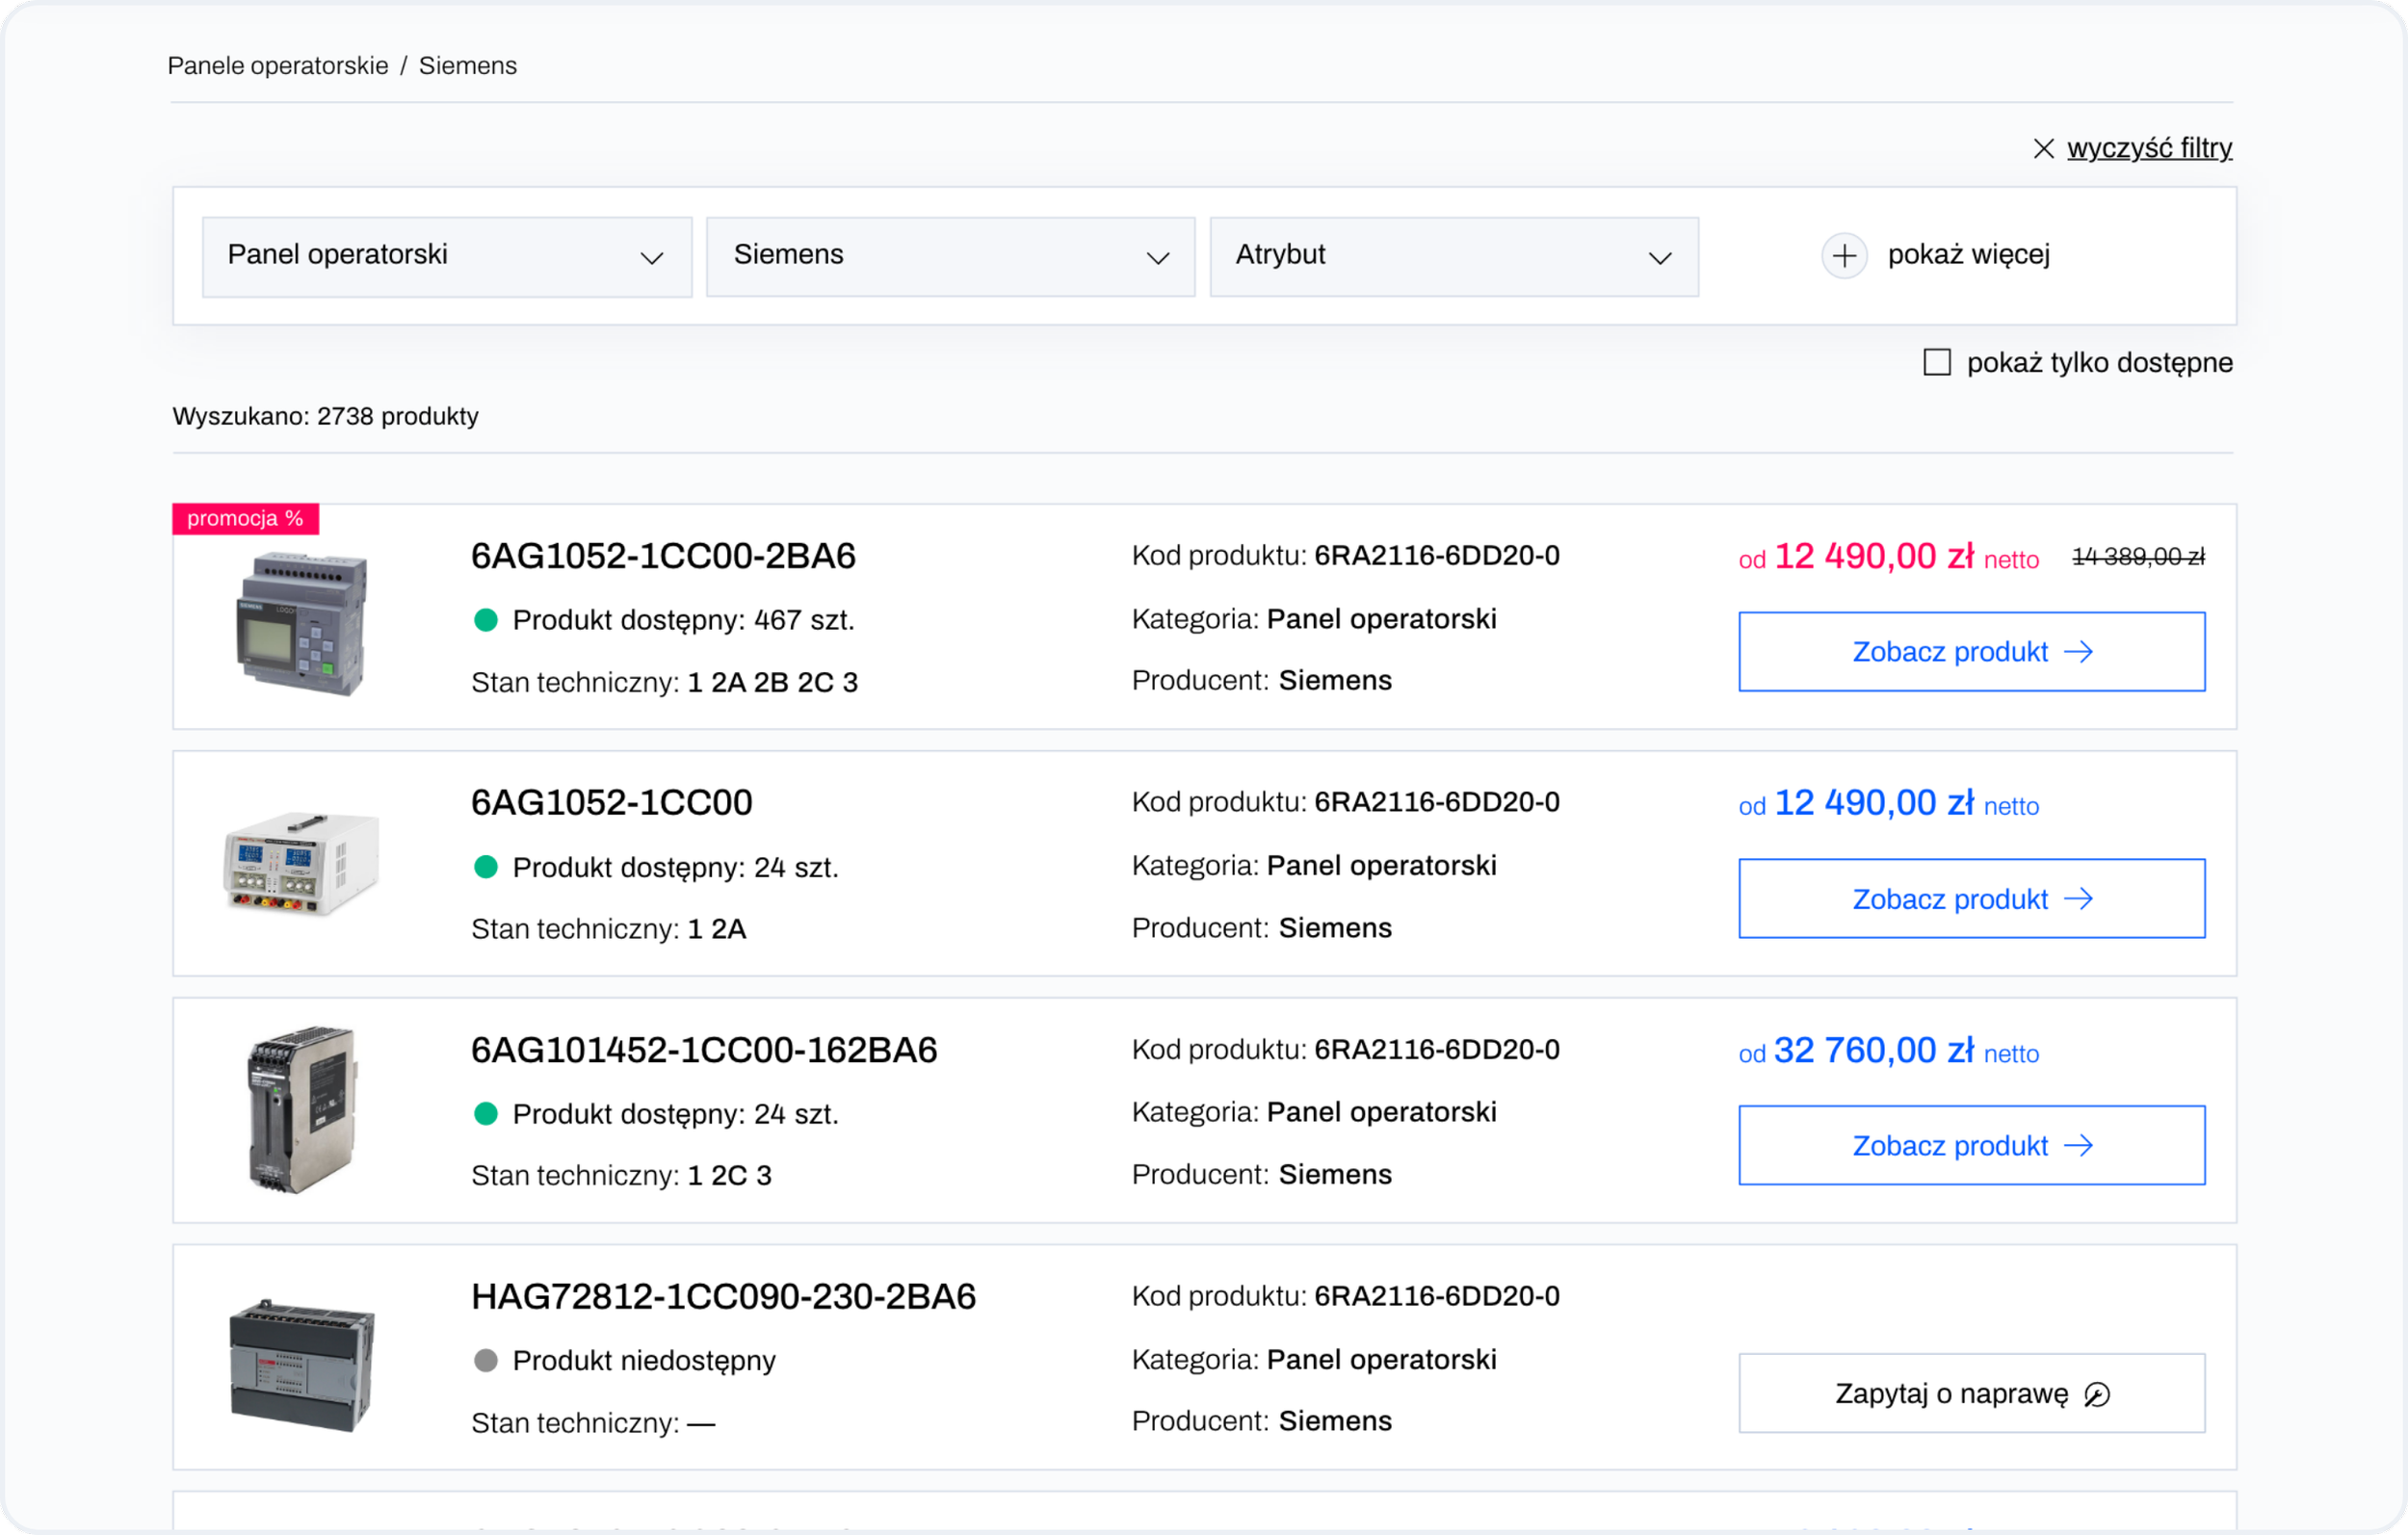Expand the Siemens producer dropdown
The image size is (2408, 1535).
(x=950, y=257)
